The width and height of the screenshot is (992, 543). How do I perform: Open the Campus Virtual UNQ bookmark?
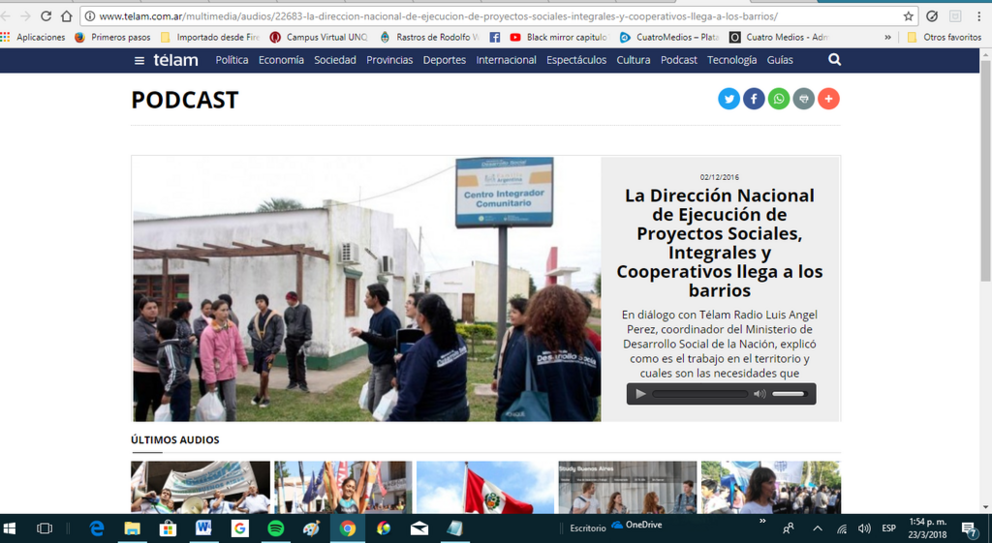318,37
